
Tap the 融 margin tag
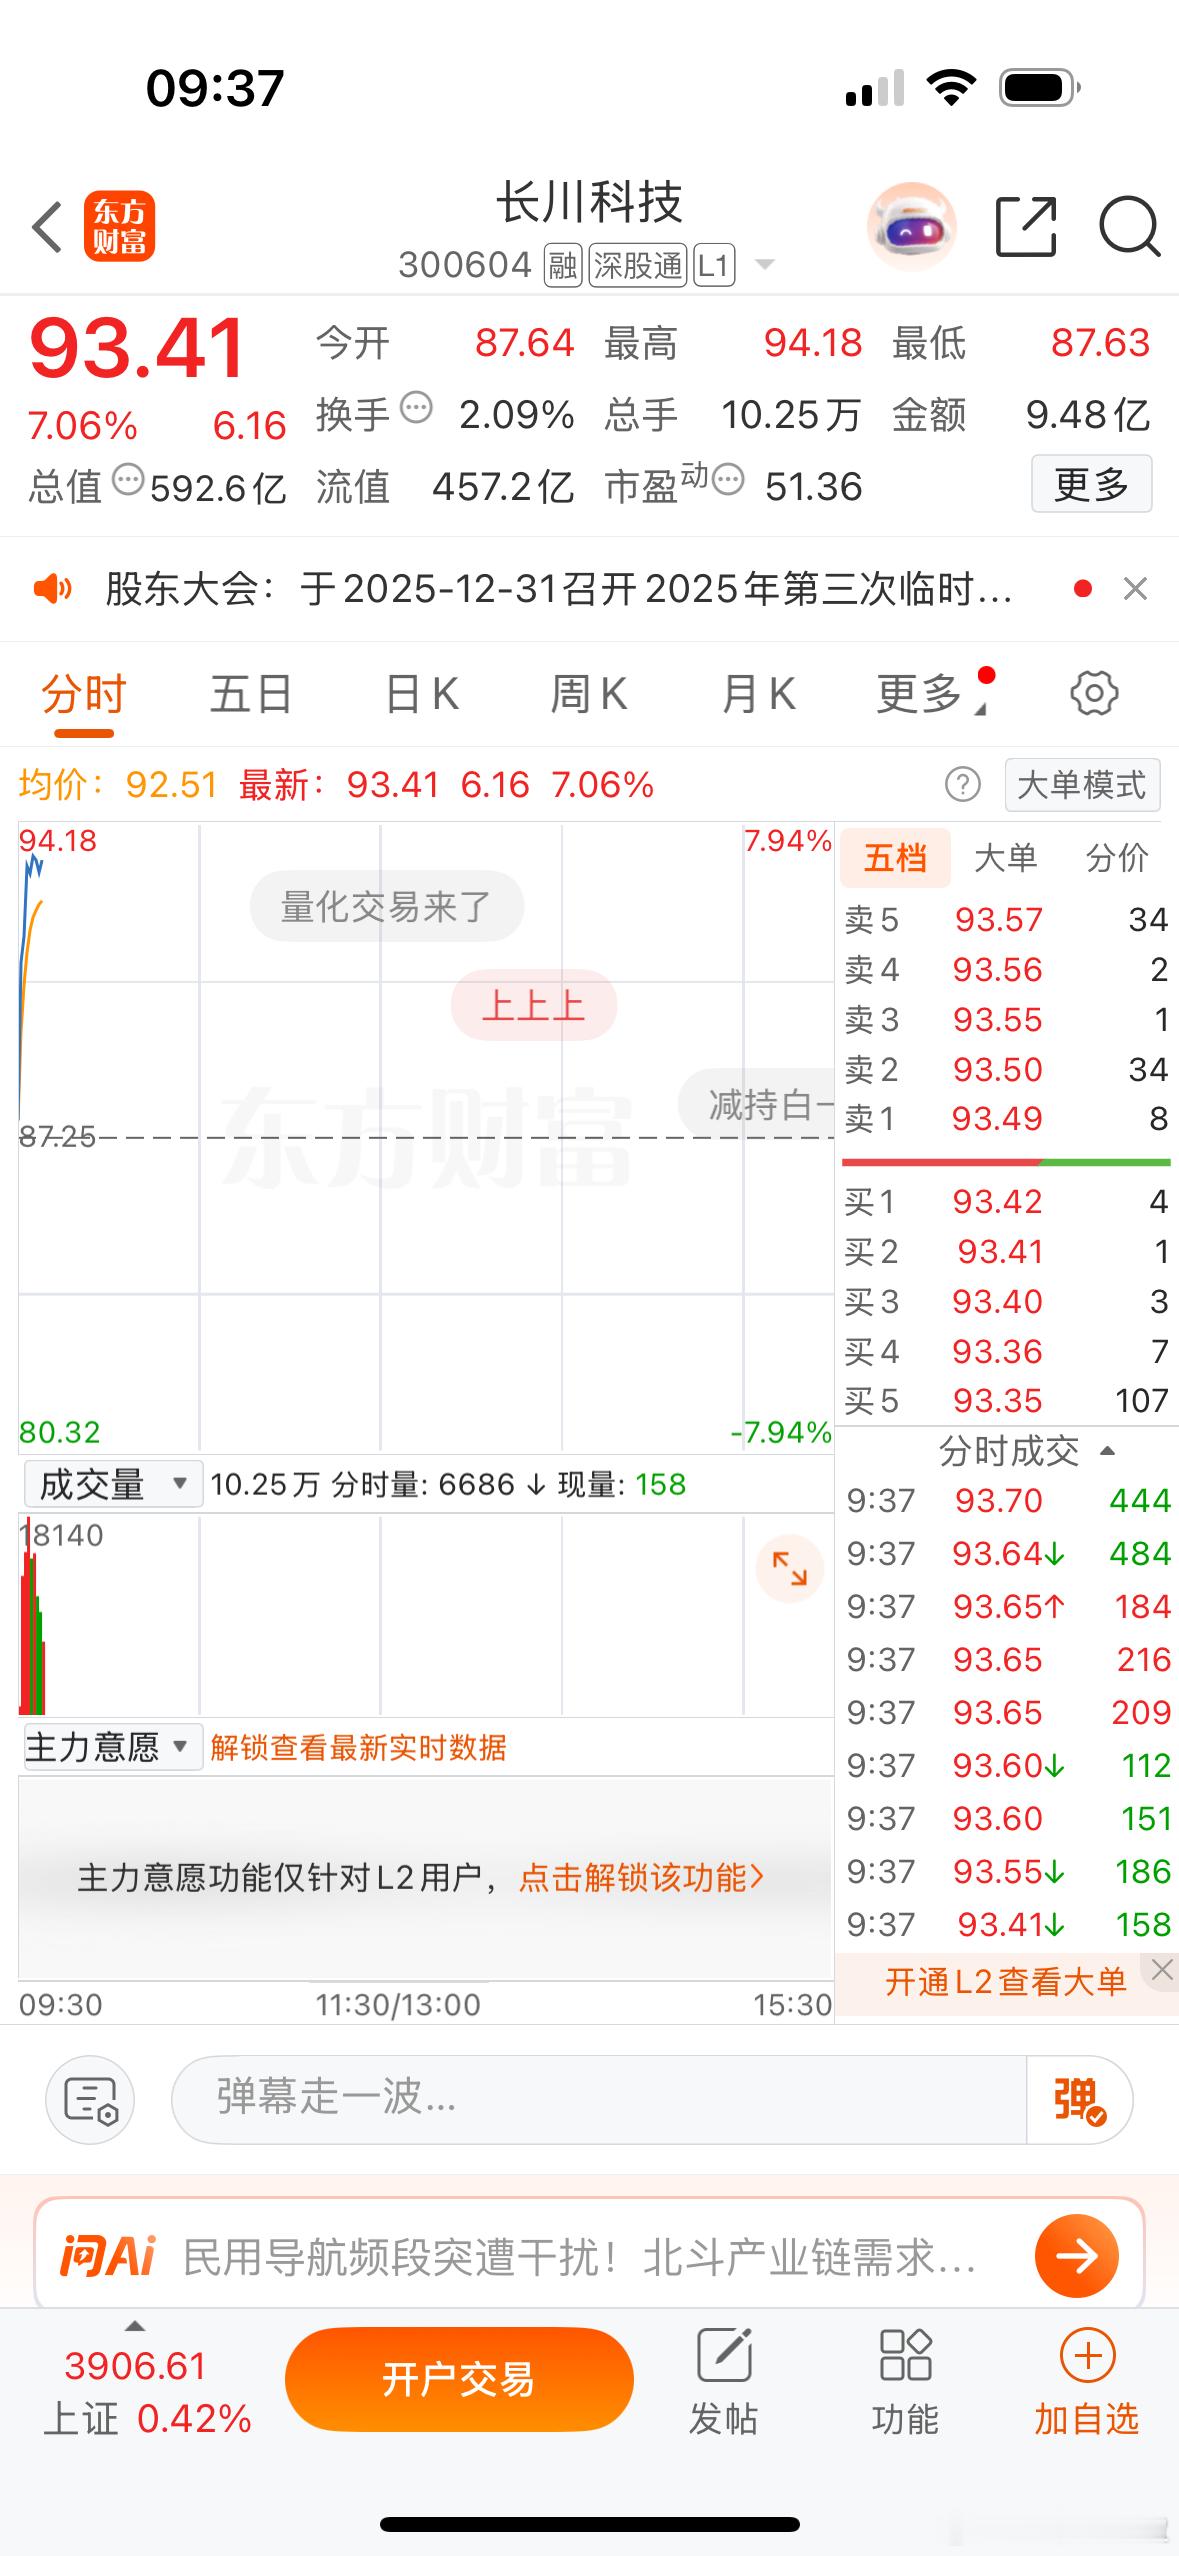[x=563, y=266]
